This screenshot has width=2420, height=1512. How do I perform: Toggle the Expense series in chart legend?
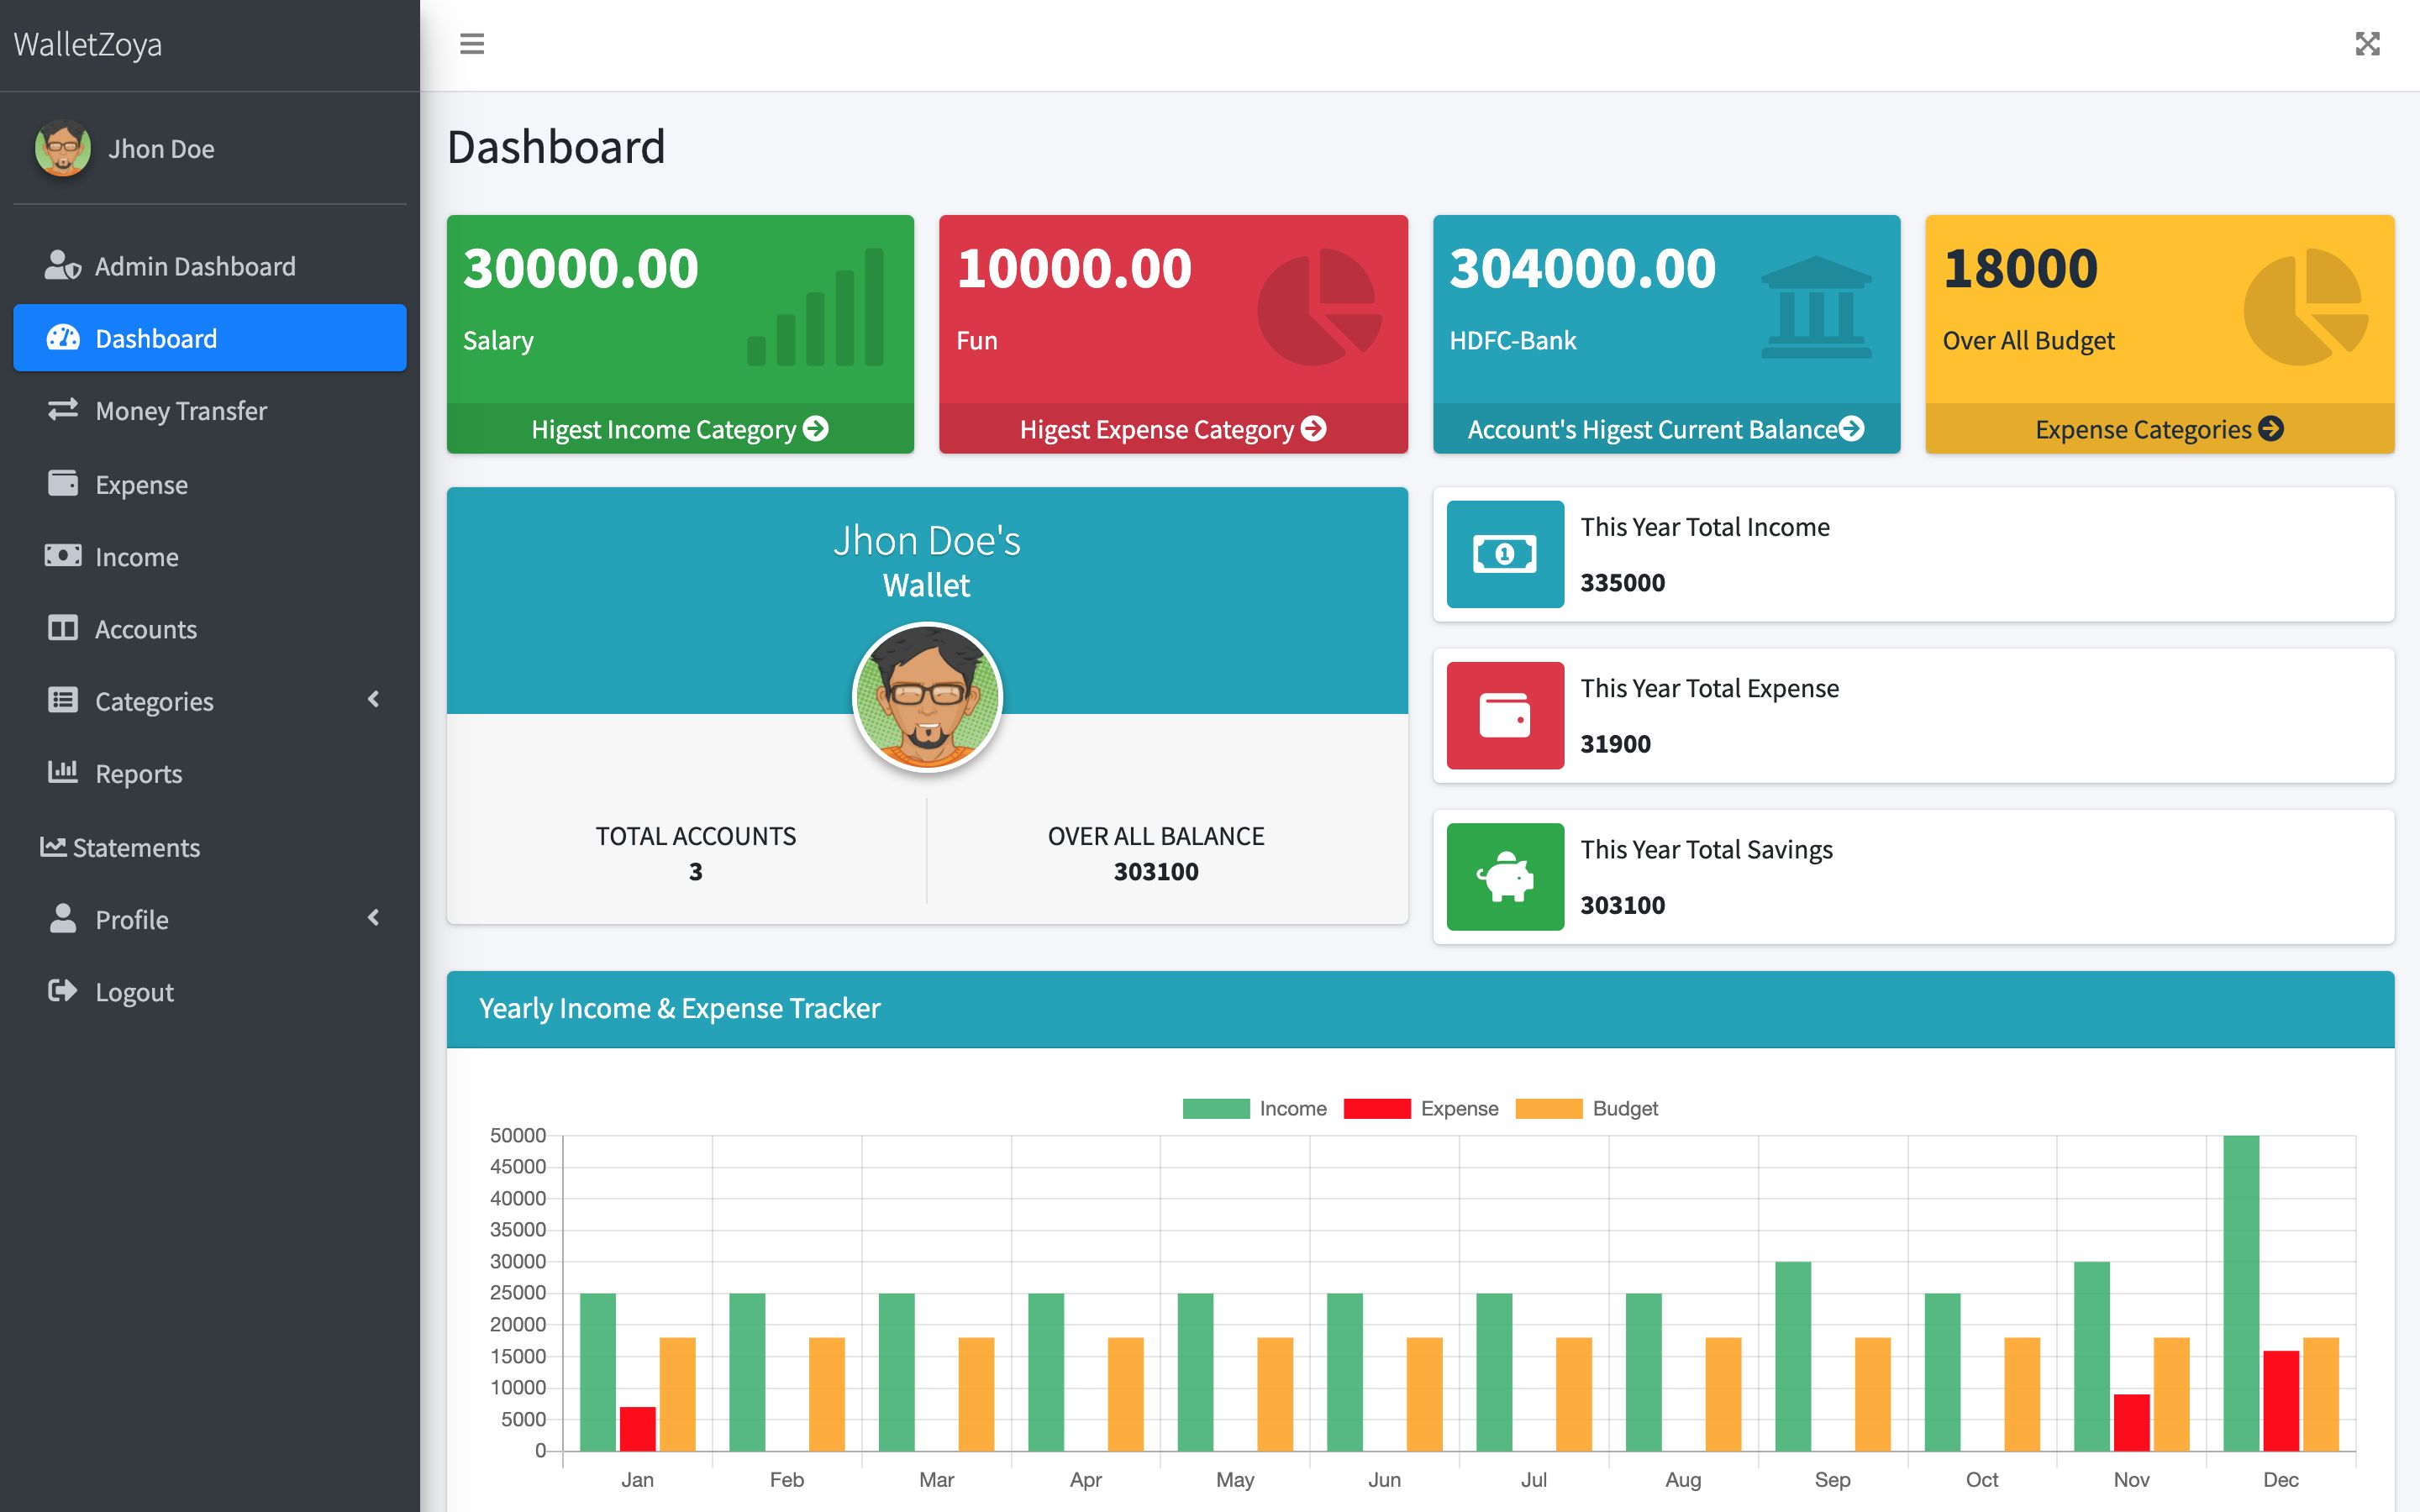1420,1108
